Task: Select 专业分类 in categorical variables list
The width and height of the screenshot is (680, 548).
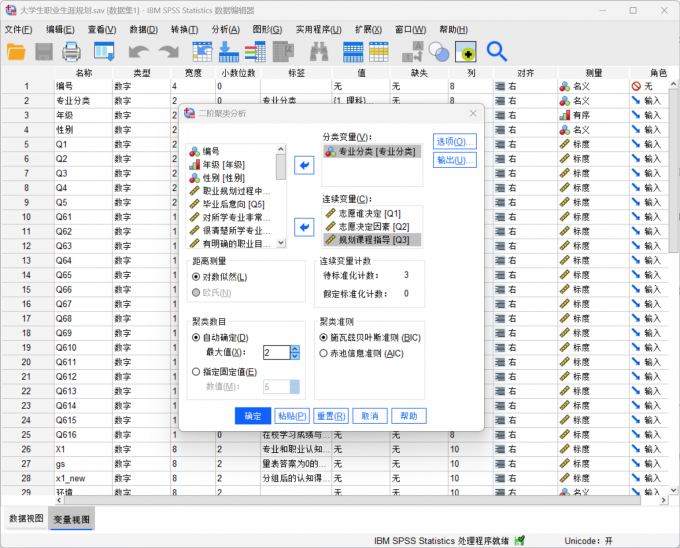Action: click(372, 151)
